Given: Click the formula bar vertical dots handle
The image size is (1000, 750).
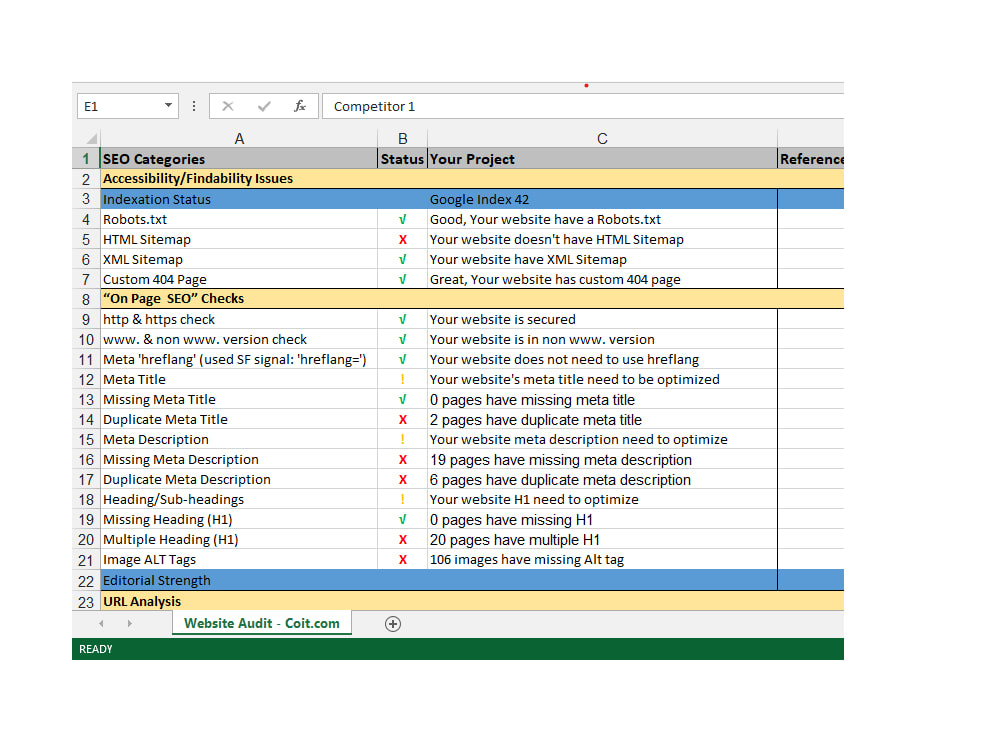Looking at the screenshot, I should (x=194, y=106).
